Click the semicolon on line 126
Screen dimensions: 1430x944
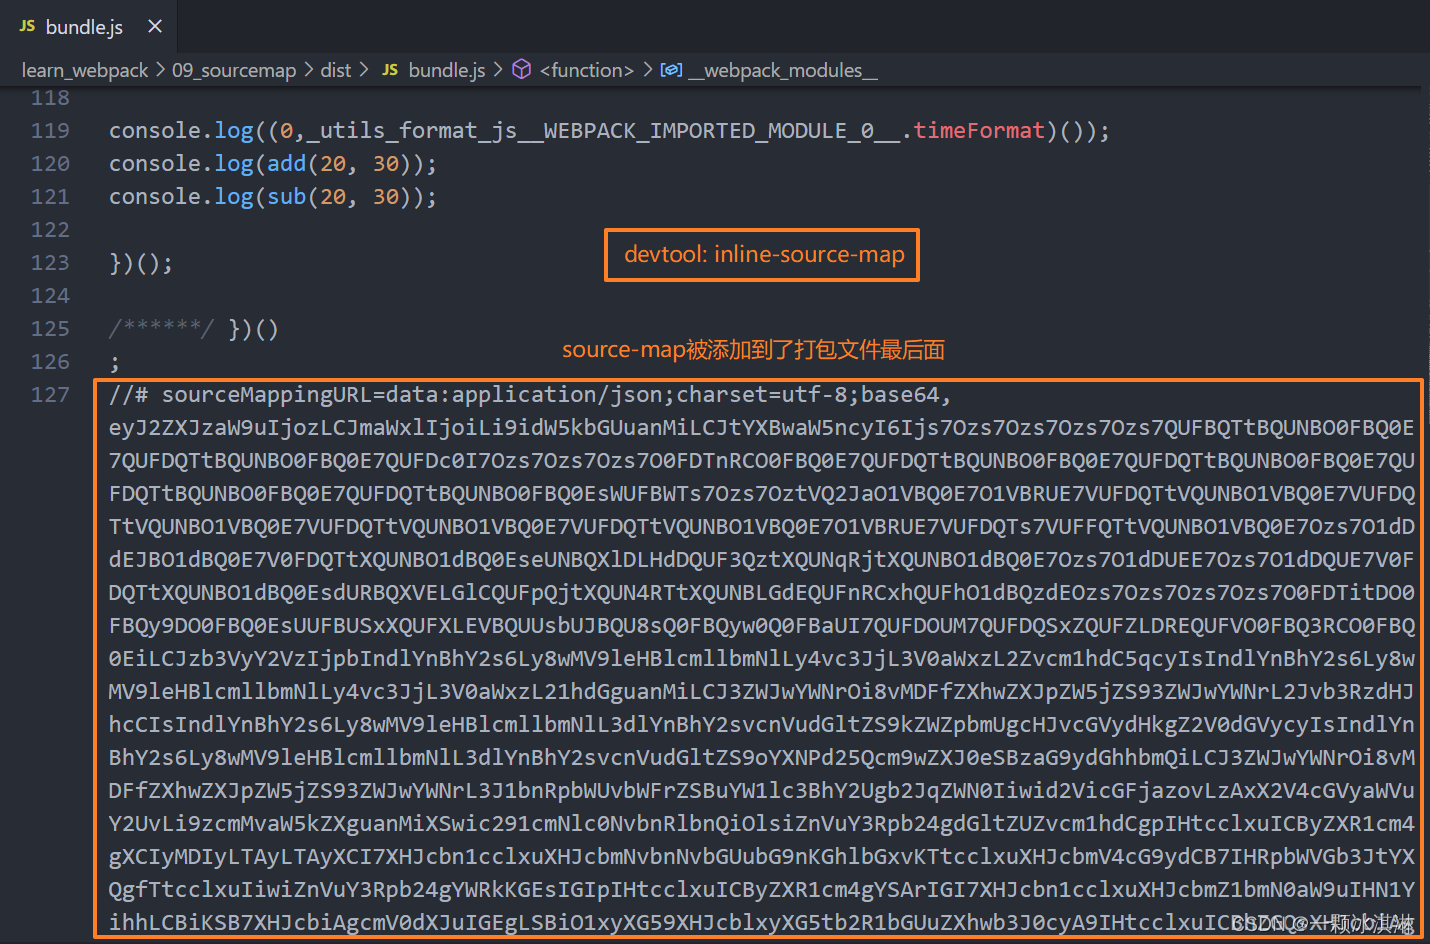pyautogui.click(x=115, y=363)
